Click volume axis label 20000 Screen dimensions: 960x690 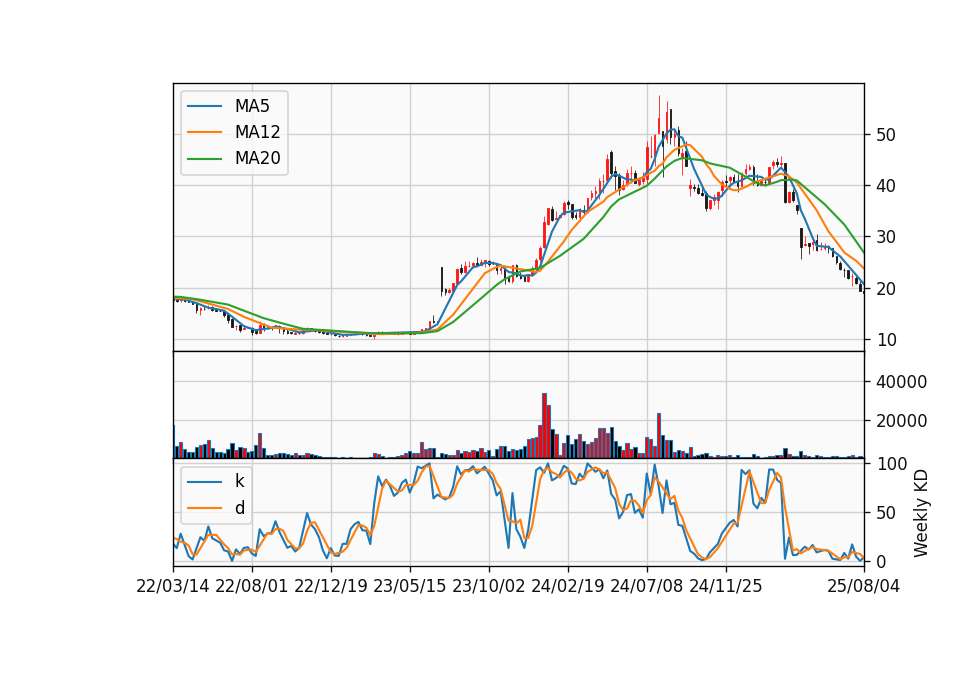pyautogui.click(x=902, y=421)
